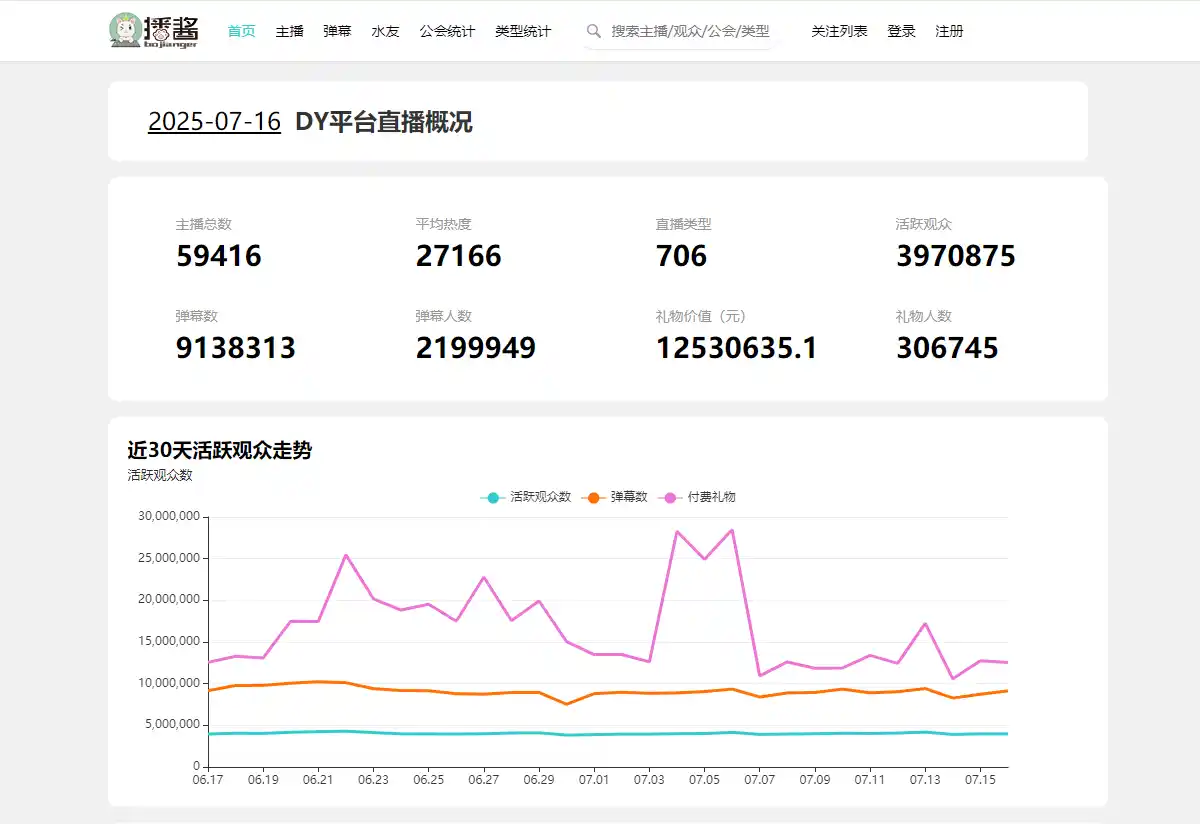Screen dimensions: 1200x824
Task: Click the 主播总数 value 59416
Action: click(219, 256)
